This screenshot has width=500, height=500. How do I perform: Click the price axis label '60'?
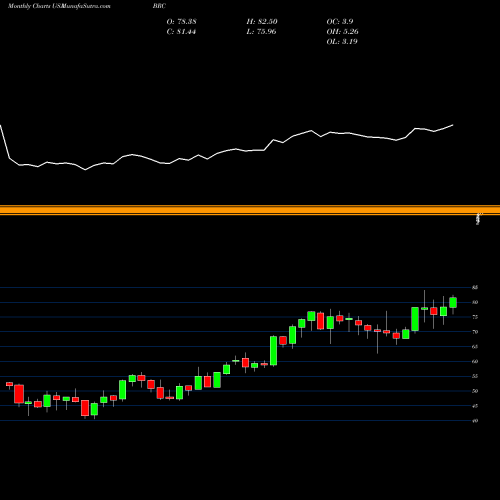475,361
